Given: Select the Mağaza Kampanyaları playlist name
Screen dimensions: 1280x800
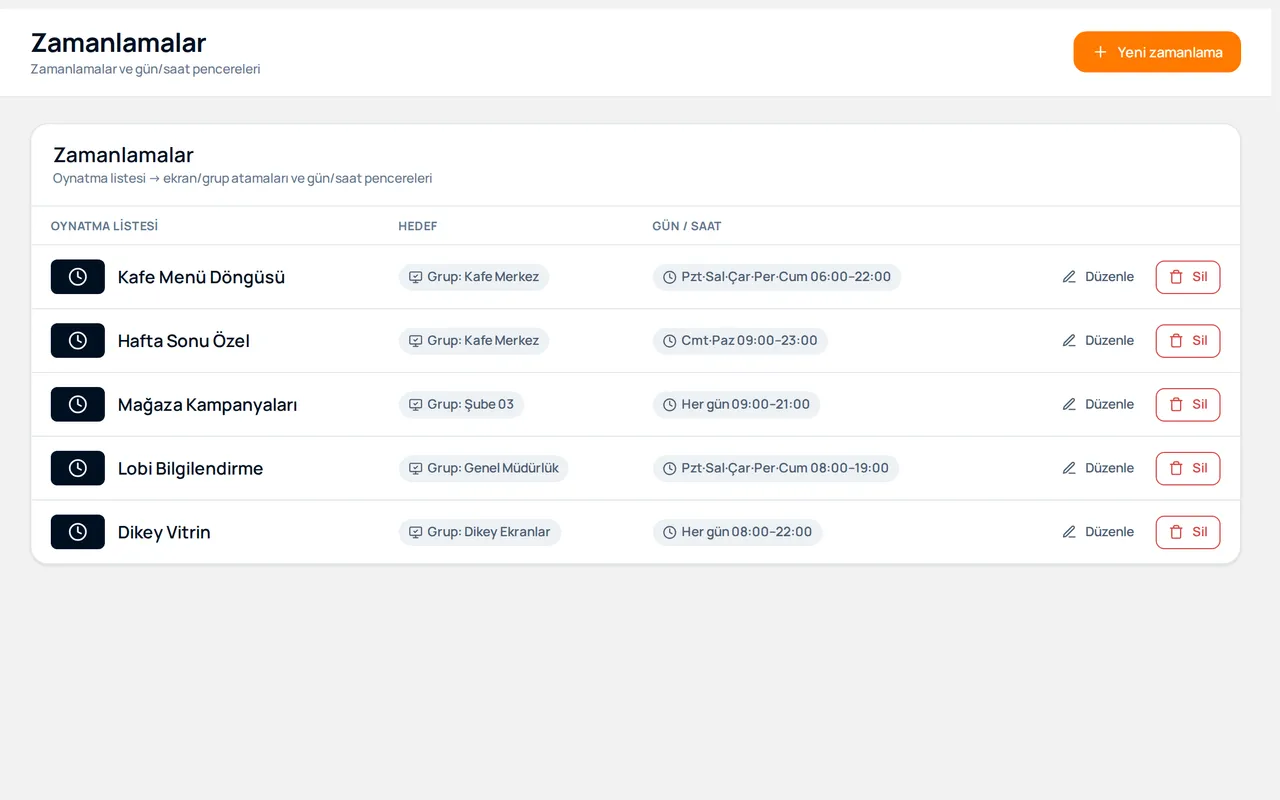Looking at the screenshot, I should (207, 404).
